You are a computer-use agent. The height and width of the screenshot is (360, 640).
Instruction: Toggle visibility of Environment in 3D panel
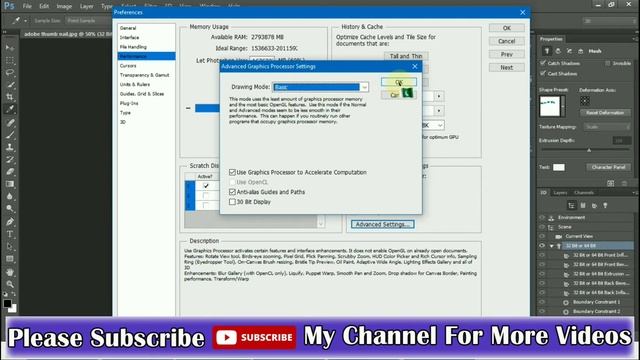coord(542,218)
